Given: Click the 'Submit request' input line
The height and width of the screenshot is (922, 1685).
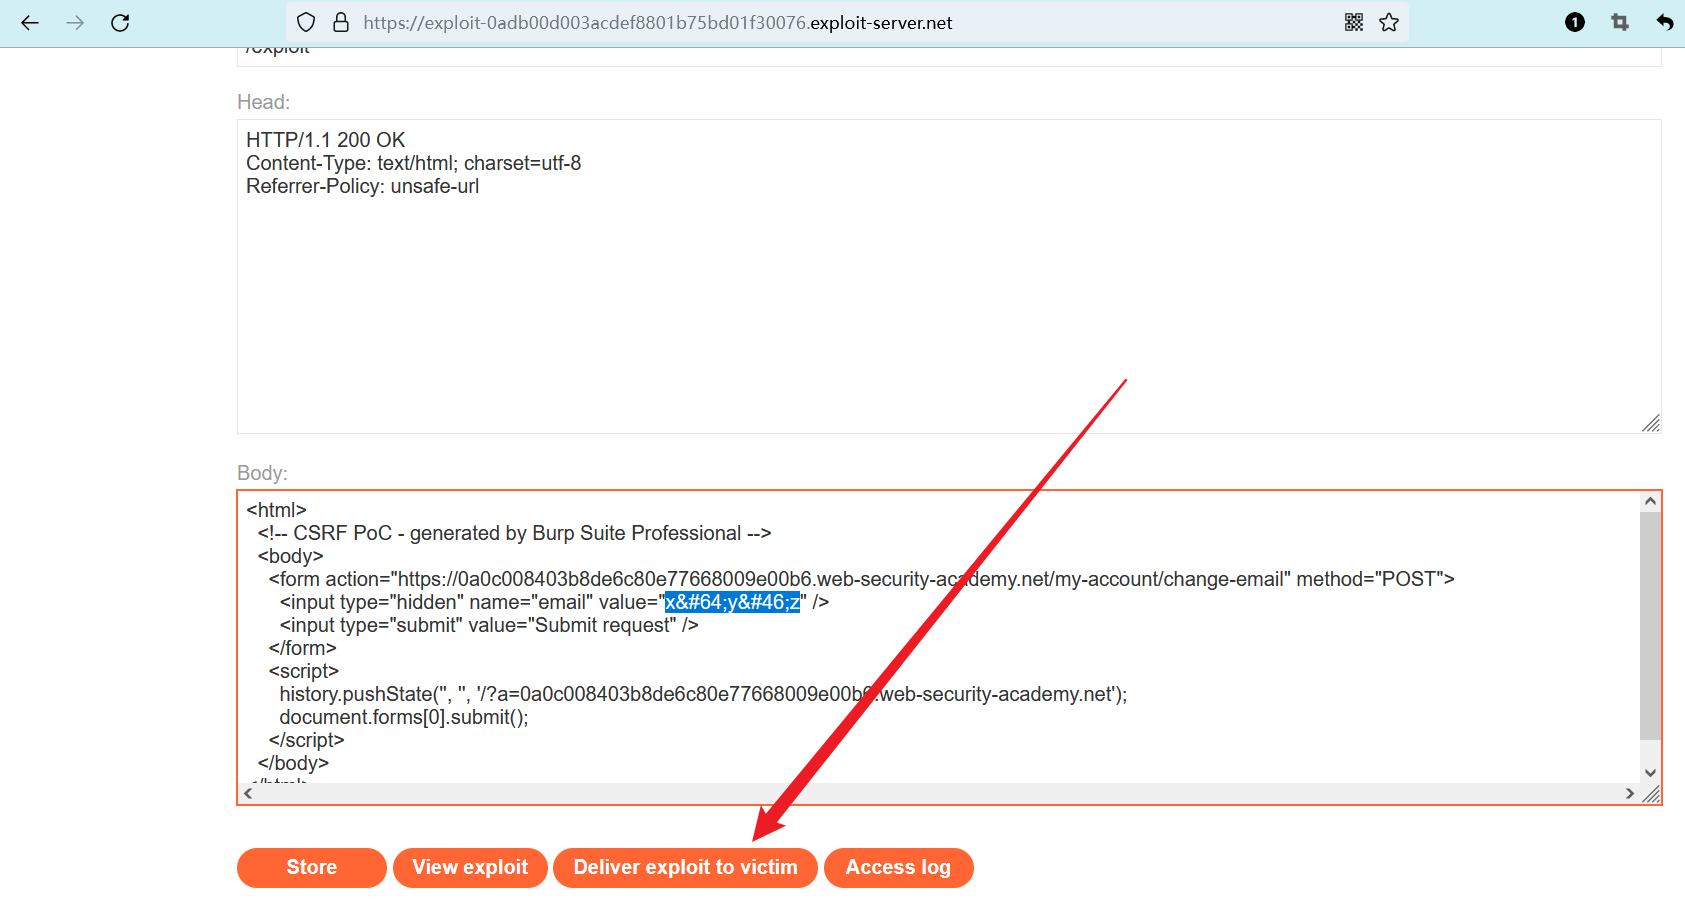Looking at the screenshot, I should [489, 625].
